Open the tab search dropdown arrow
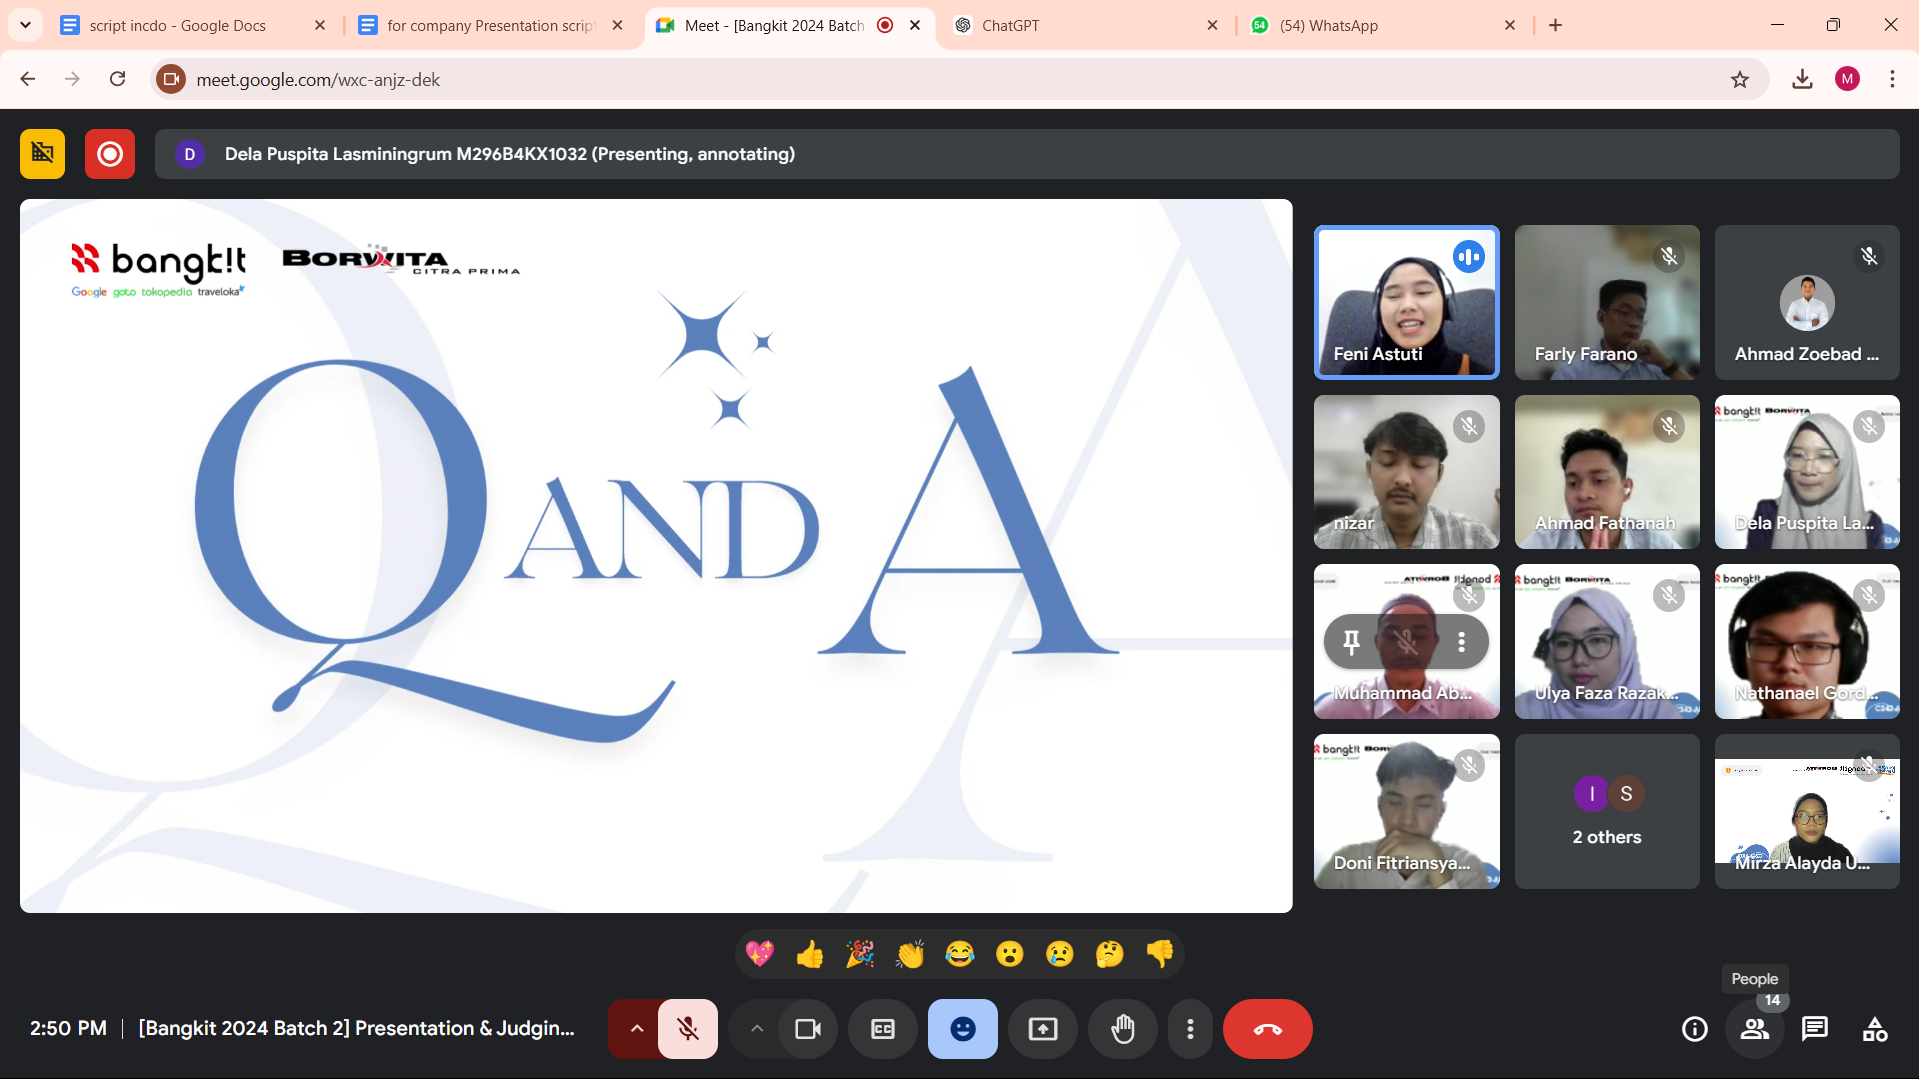 tap(25, 25)
